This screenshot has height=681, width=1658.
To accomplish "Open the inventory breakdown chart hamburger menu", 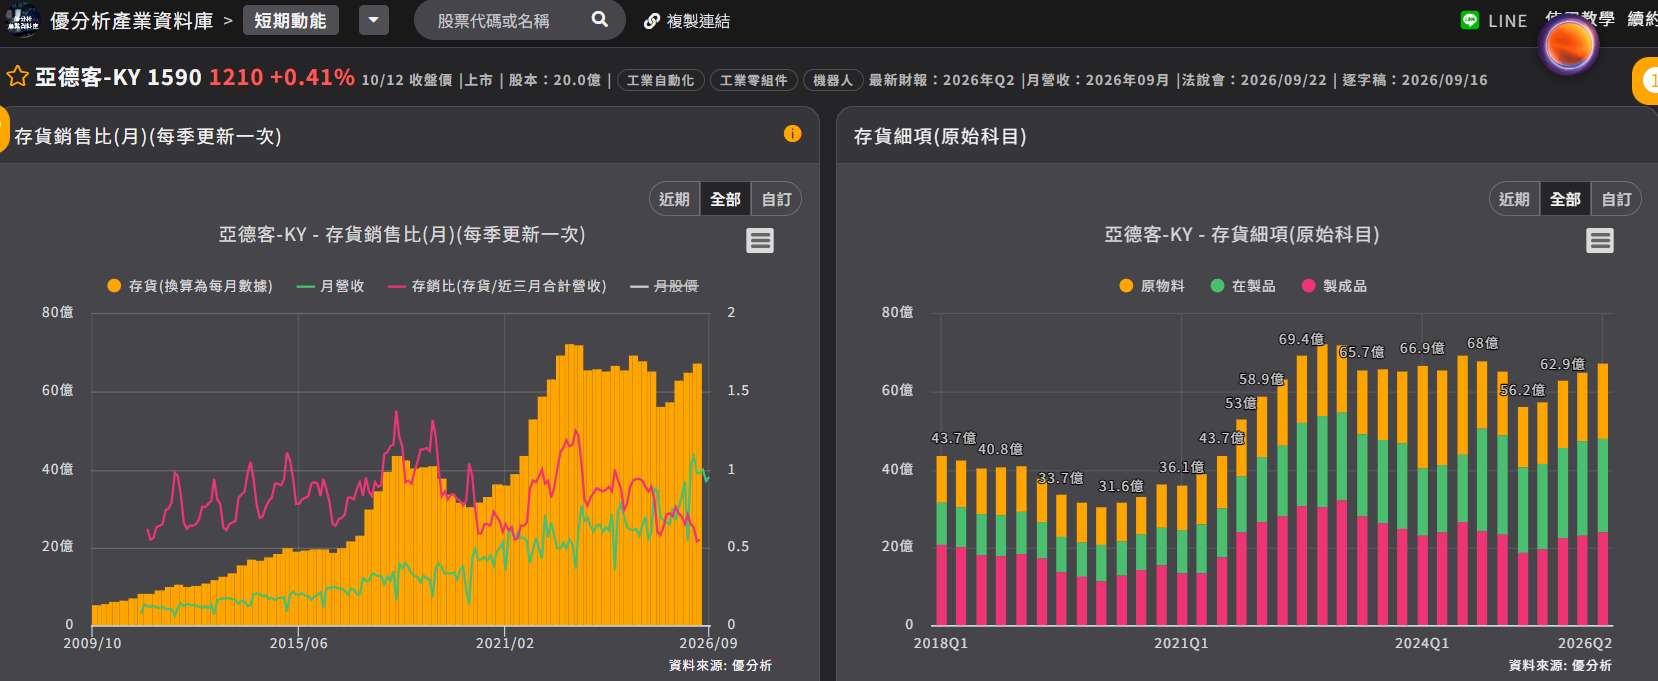I will coord(1600,240).
